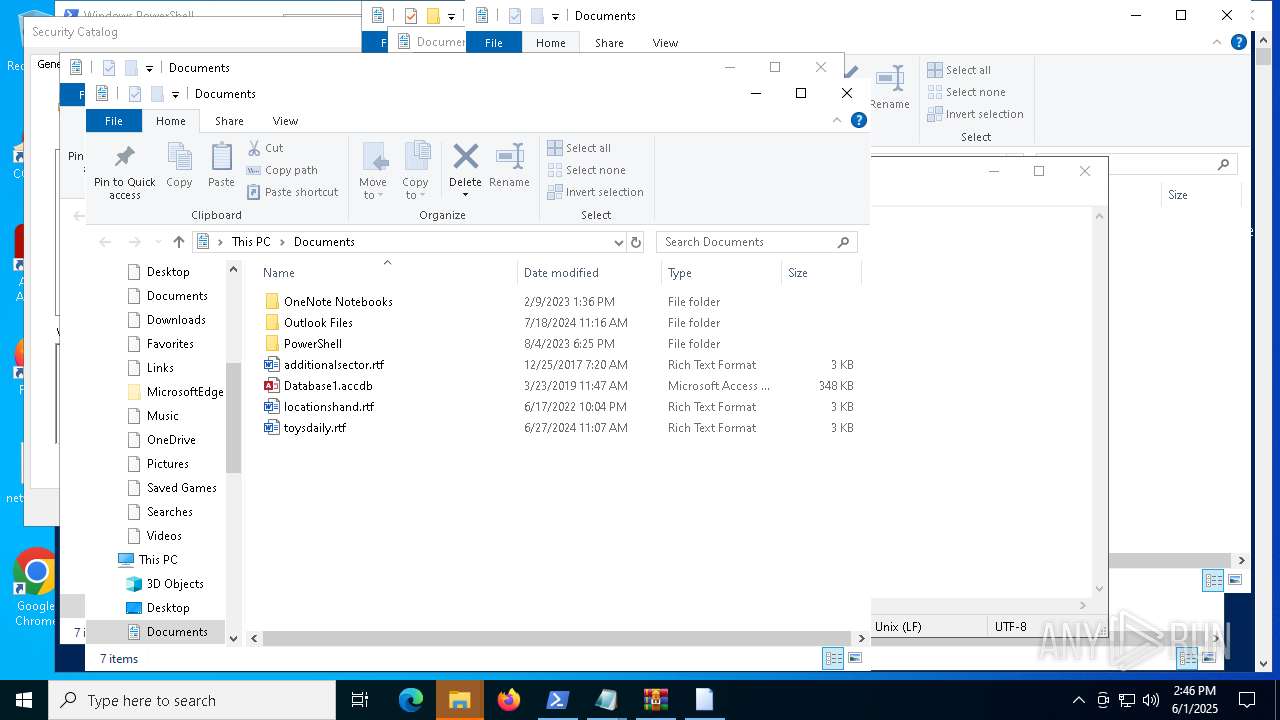This screenshot has height=720, width=1280.
Task: Click Select all in front window
Action: point(579,148)
